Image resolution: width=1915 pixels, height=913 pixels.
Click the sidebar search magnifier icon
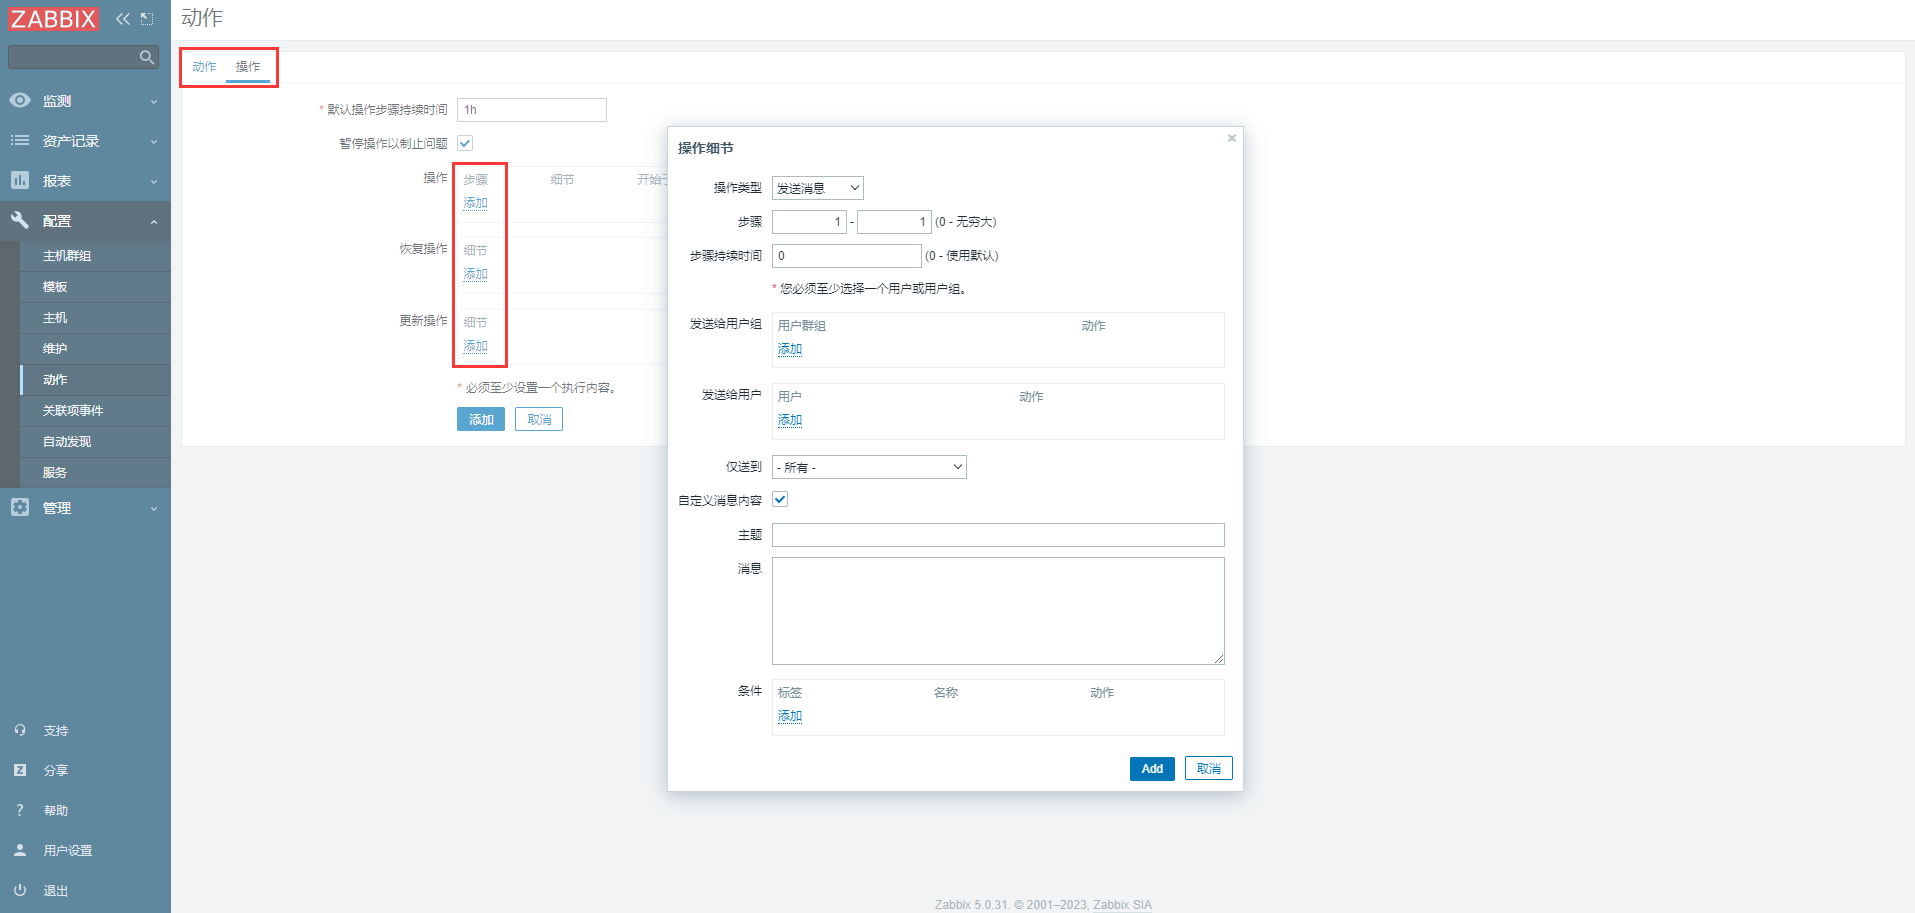point(146,58)
